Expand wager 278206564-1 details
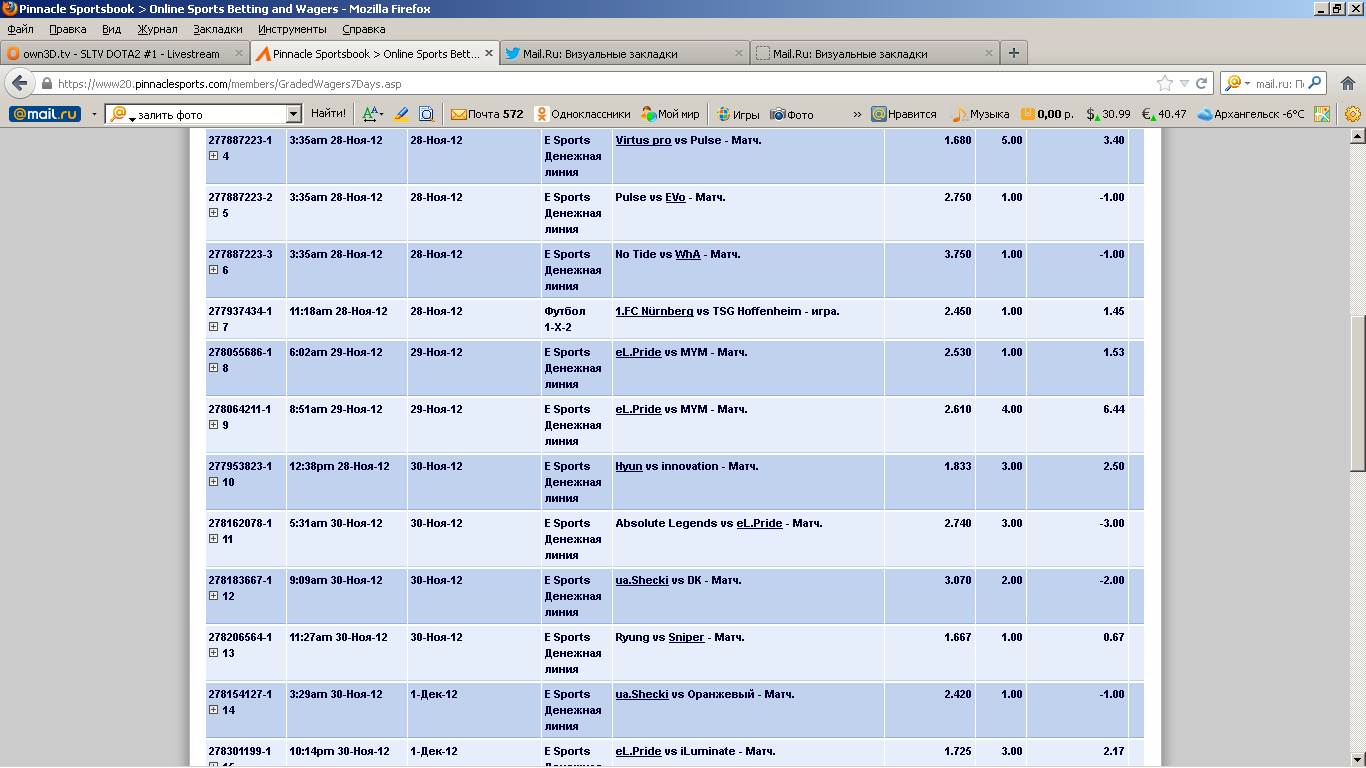The height and width of the screenshot is (768, 1366). pos(213,653)
